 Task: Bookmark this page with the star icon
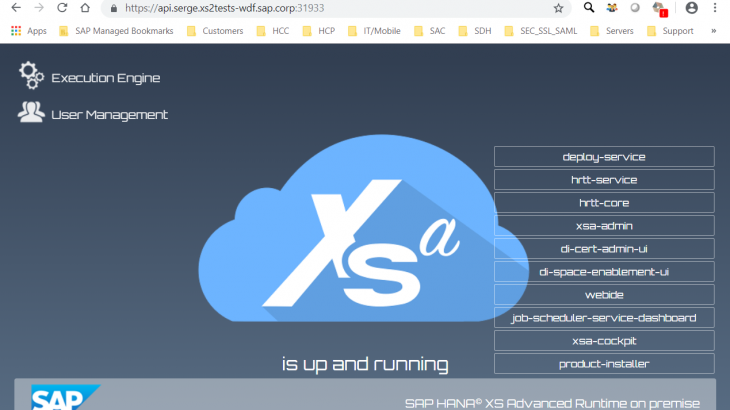coord(558,8)
